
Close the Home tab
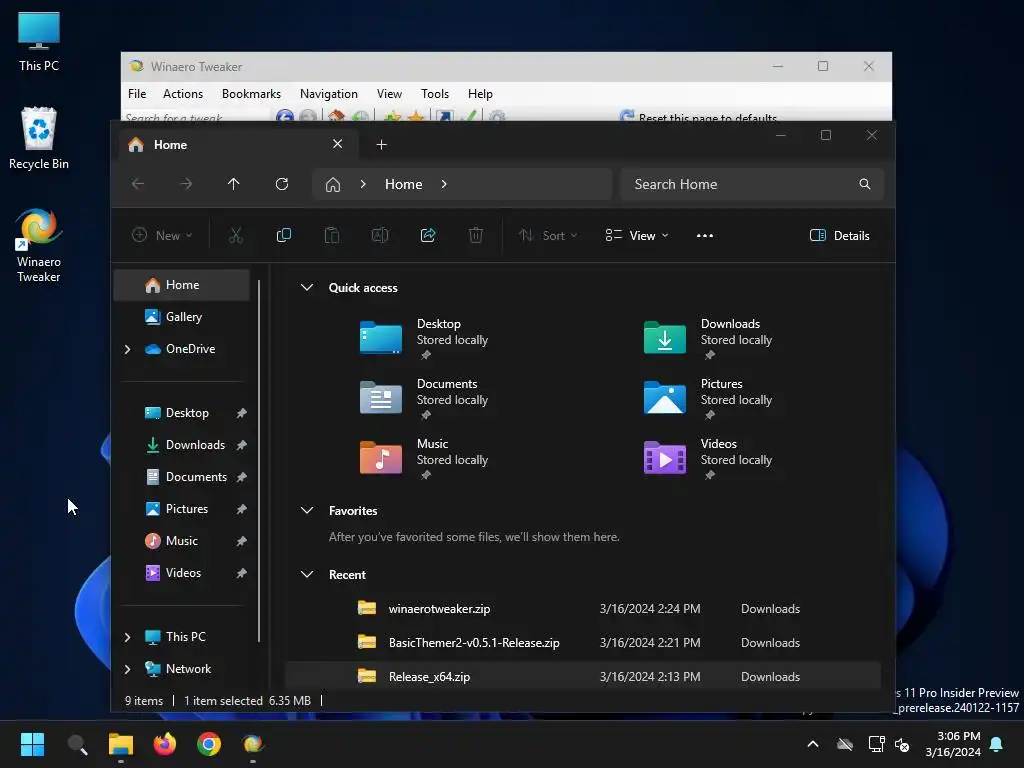[338, 144]
